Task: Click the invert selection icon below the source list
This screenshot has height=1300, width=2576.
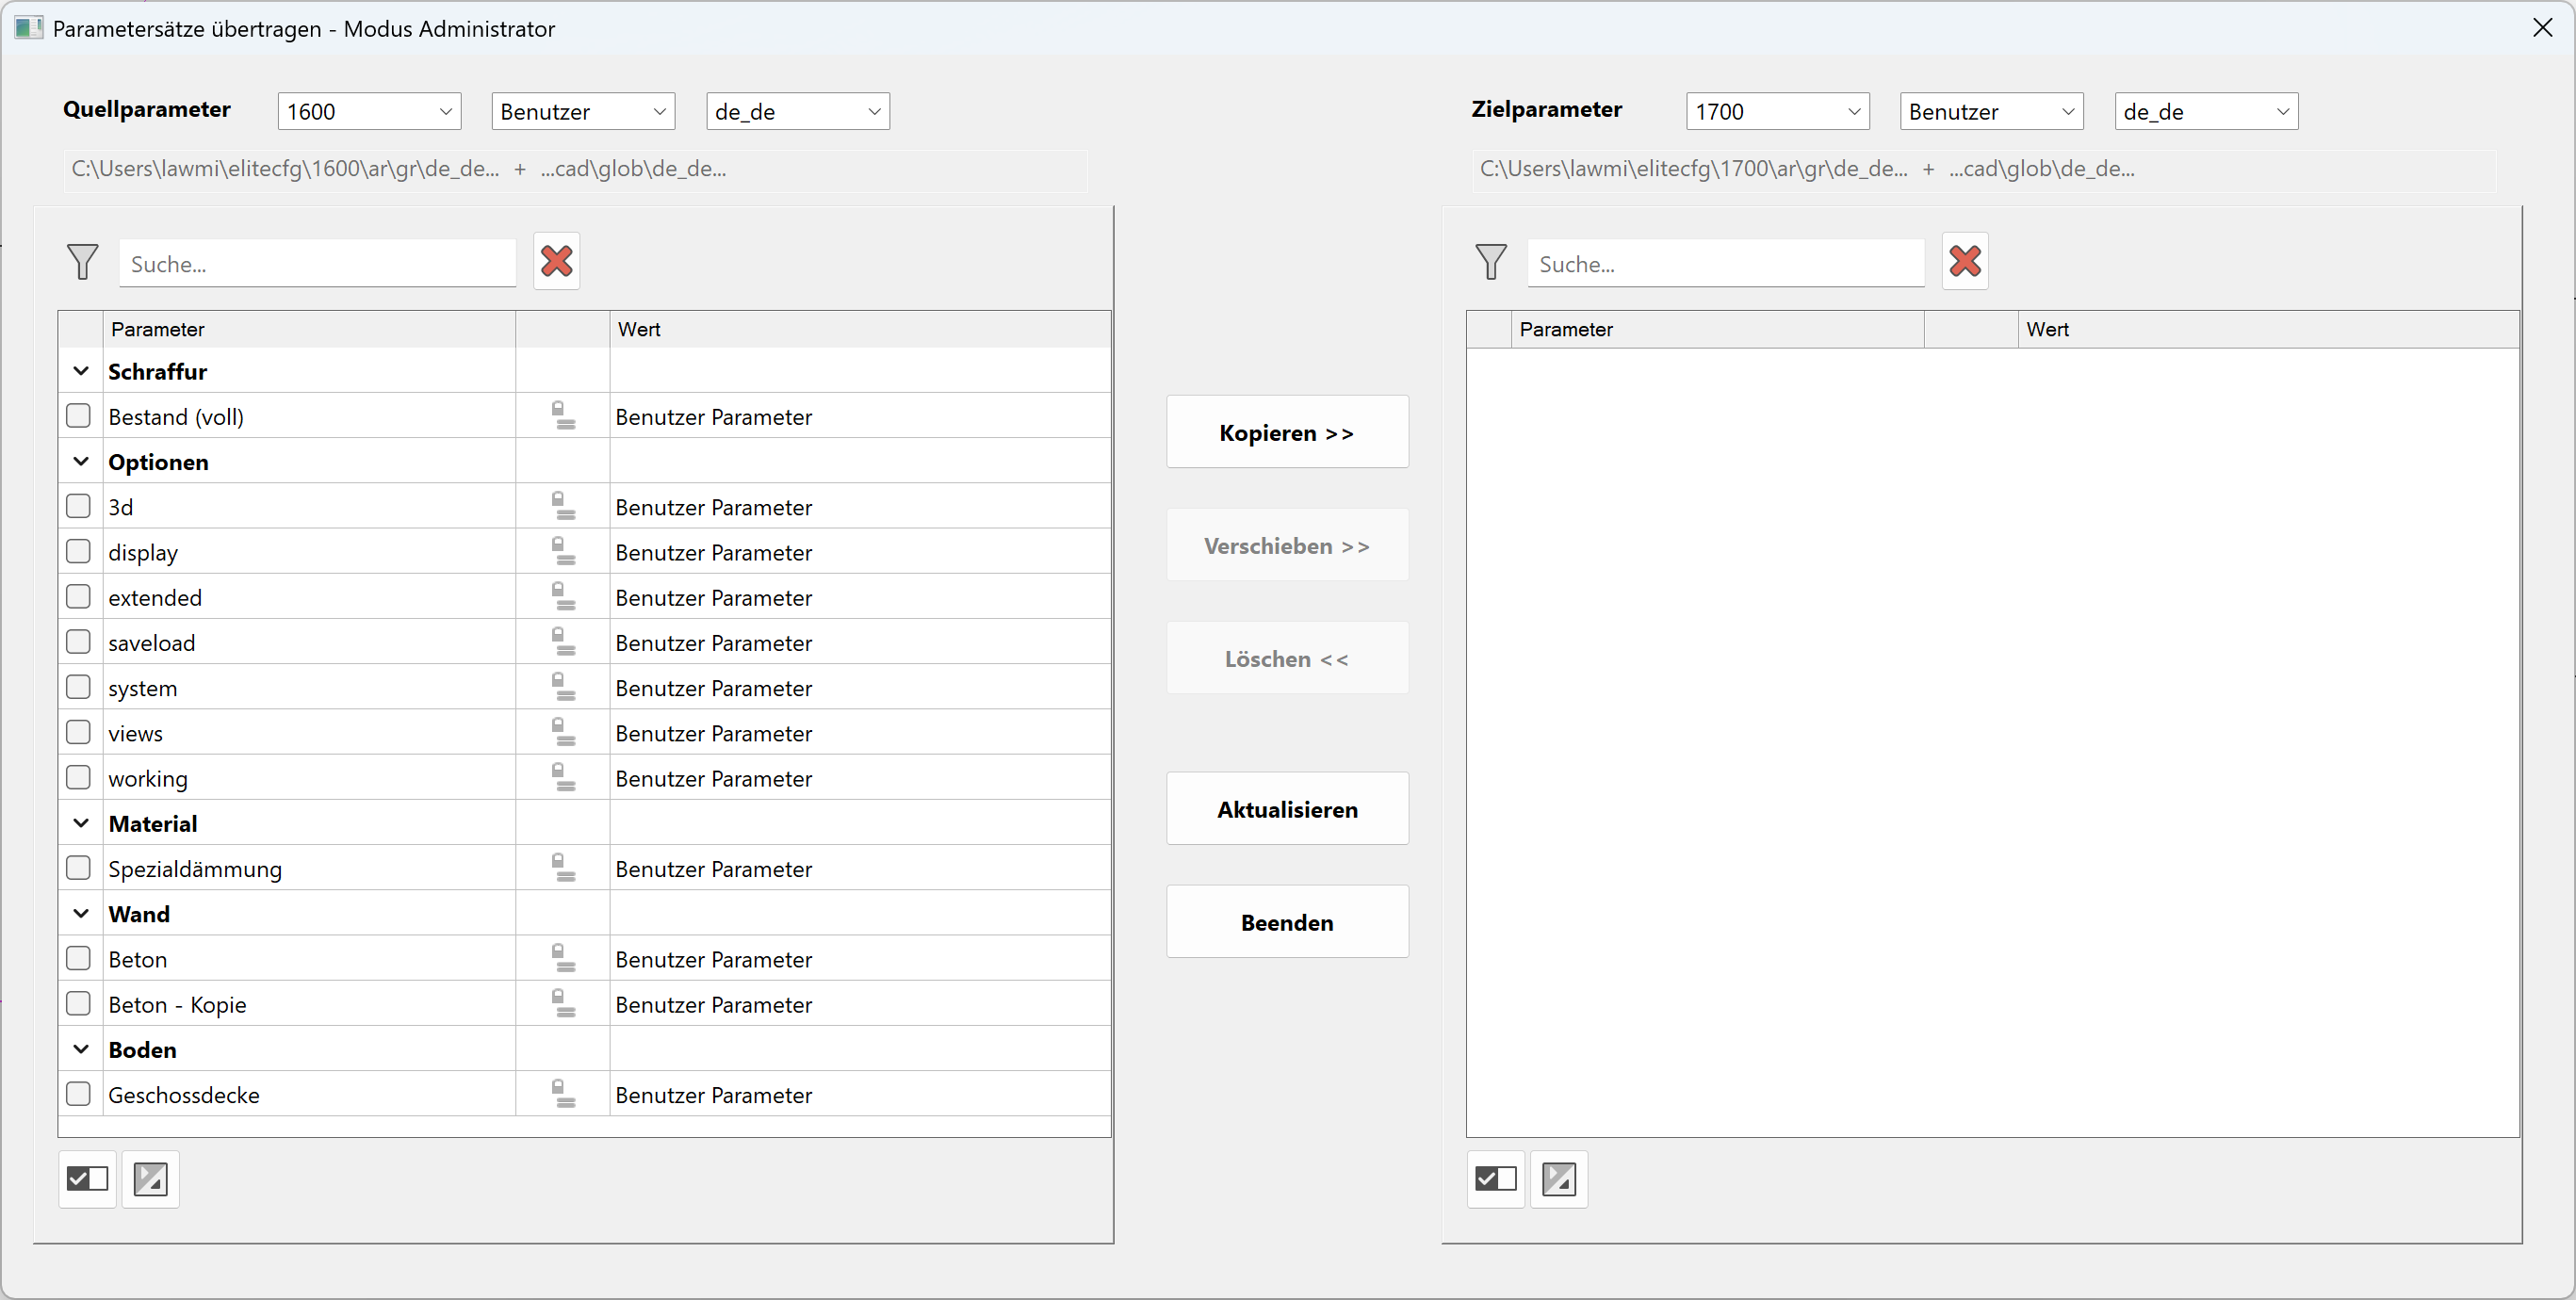Action: tap(150, 1179)
